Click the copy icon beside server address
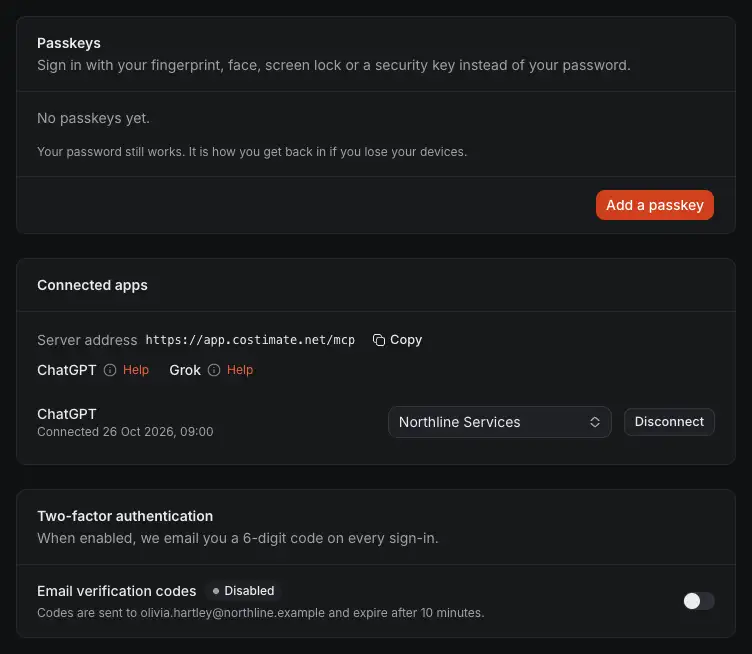Screen dimensions: 752x654 click(x=379, y=340)
